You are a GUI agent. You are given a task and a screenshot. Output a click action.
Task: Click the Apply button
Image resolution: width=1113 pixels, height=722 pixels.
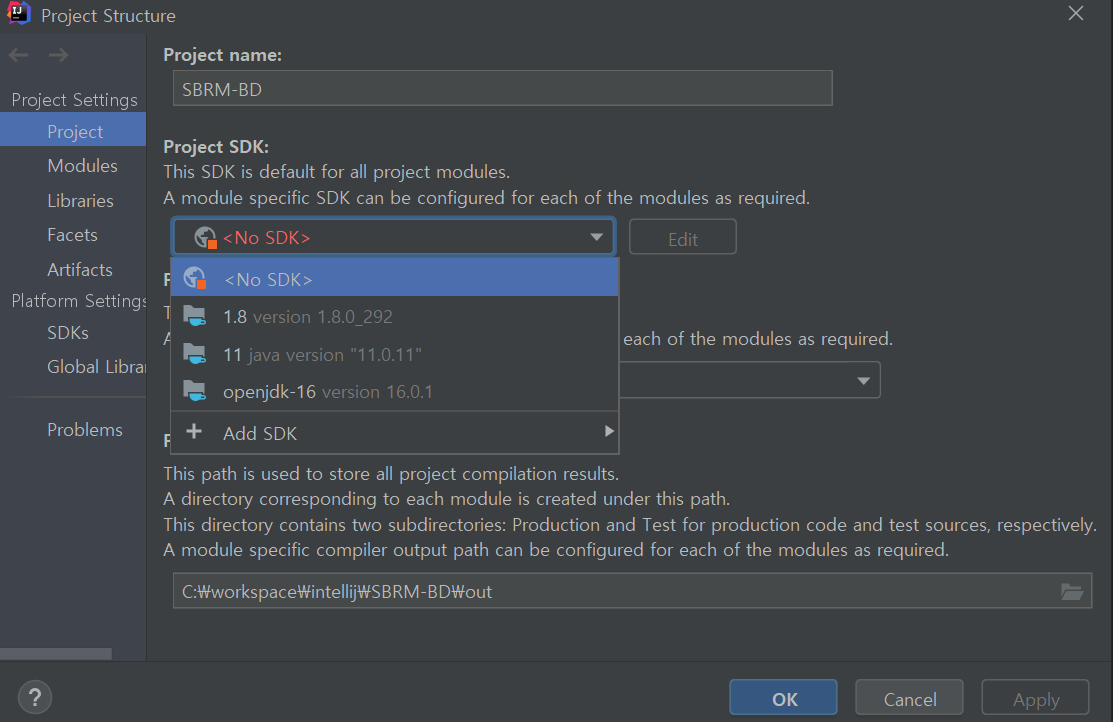(x=1036, y=699)
